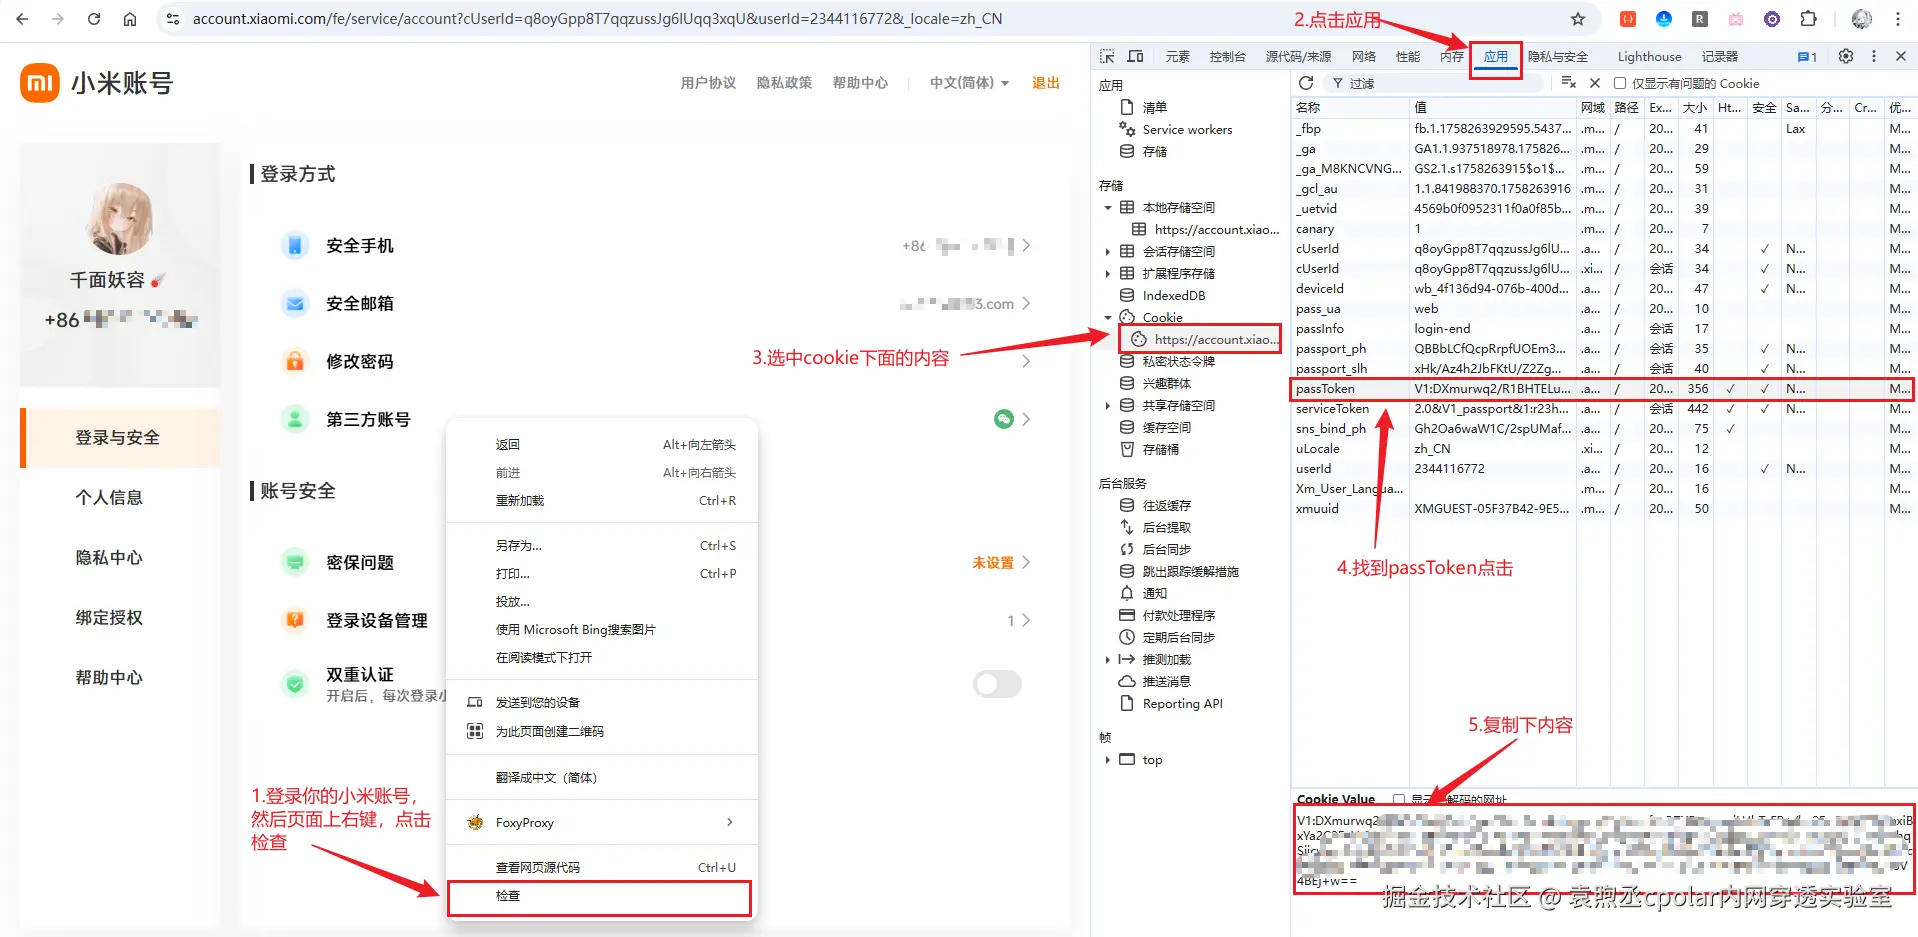Open the browser profile avatar icon
This screenshot has height=937, width=1918.
[x=1862, y=19]
